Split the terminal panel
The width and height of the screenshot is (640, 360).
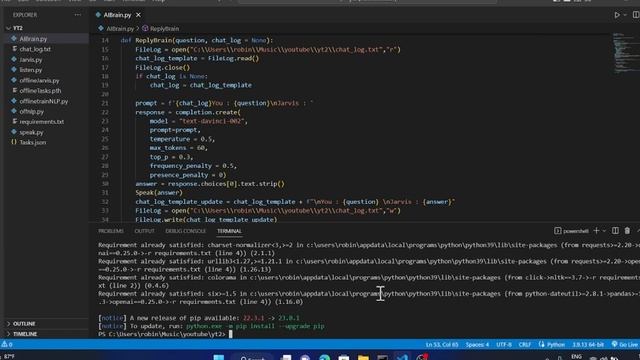[615, 231]
